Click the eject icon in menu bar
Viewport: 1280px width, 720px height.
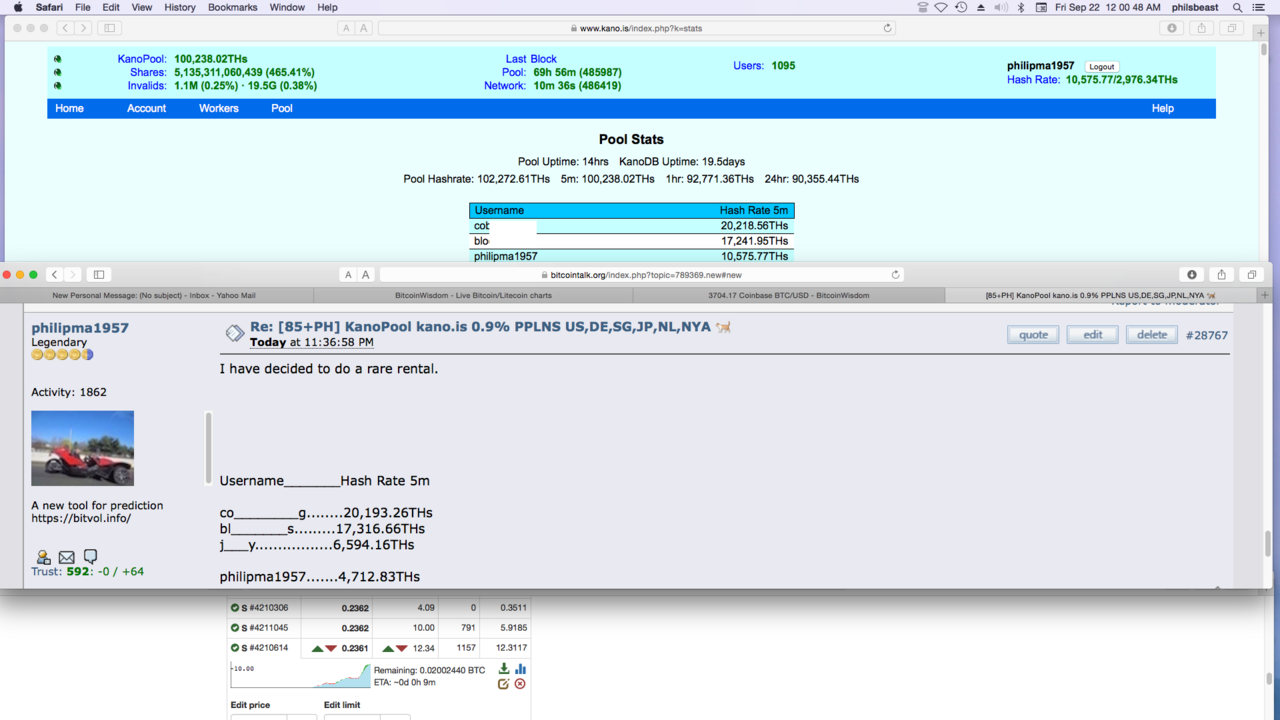981,7
